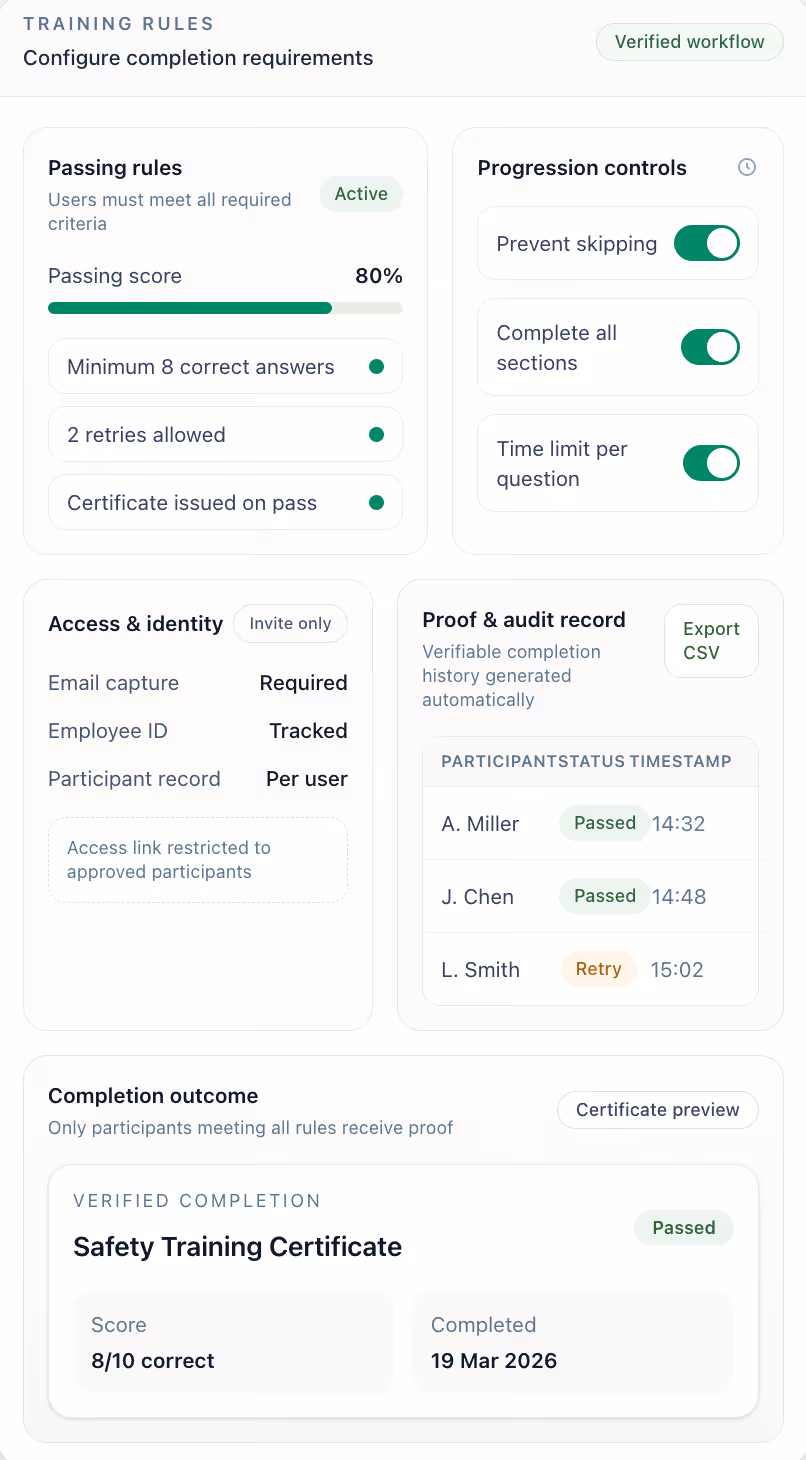Image resolution: width=806 pixels, height=1460 pixels.
Task: Select the 'Verified workflow' badge
Action: tap(689, 42)
